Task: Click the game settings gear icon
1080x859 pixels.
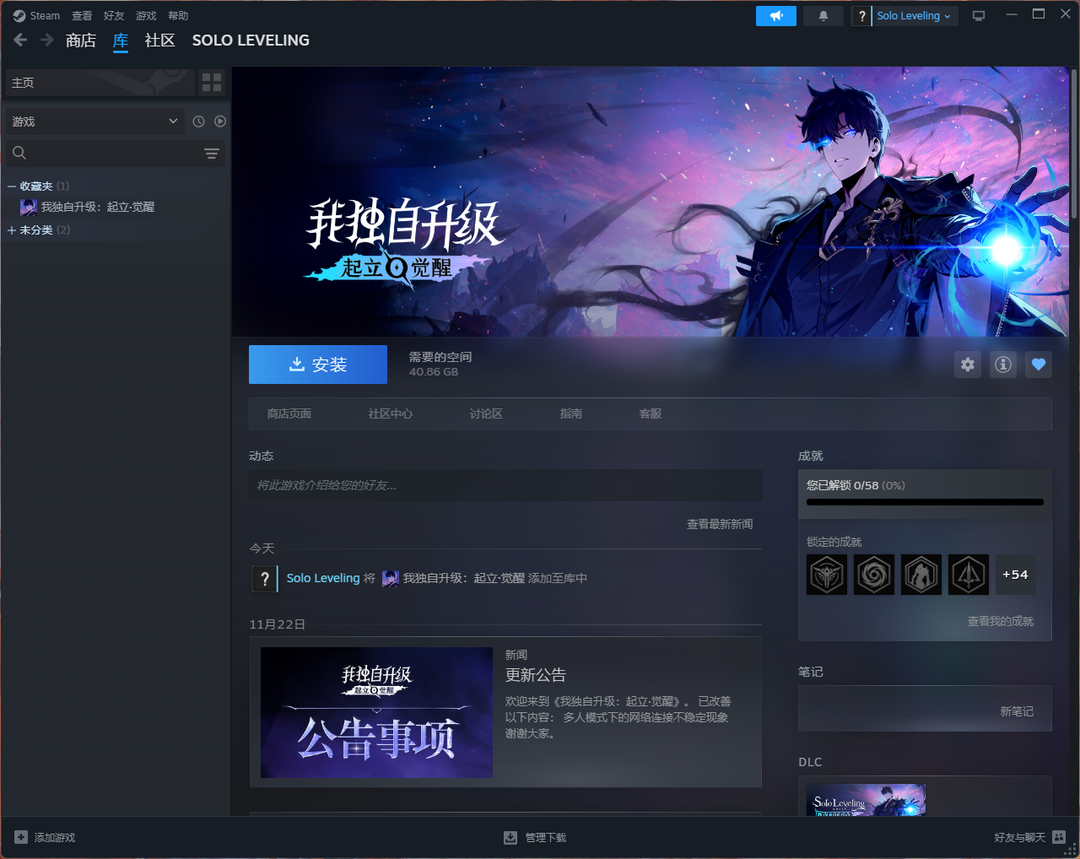Action: click(x=967, y=365)
